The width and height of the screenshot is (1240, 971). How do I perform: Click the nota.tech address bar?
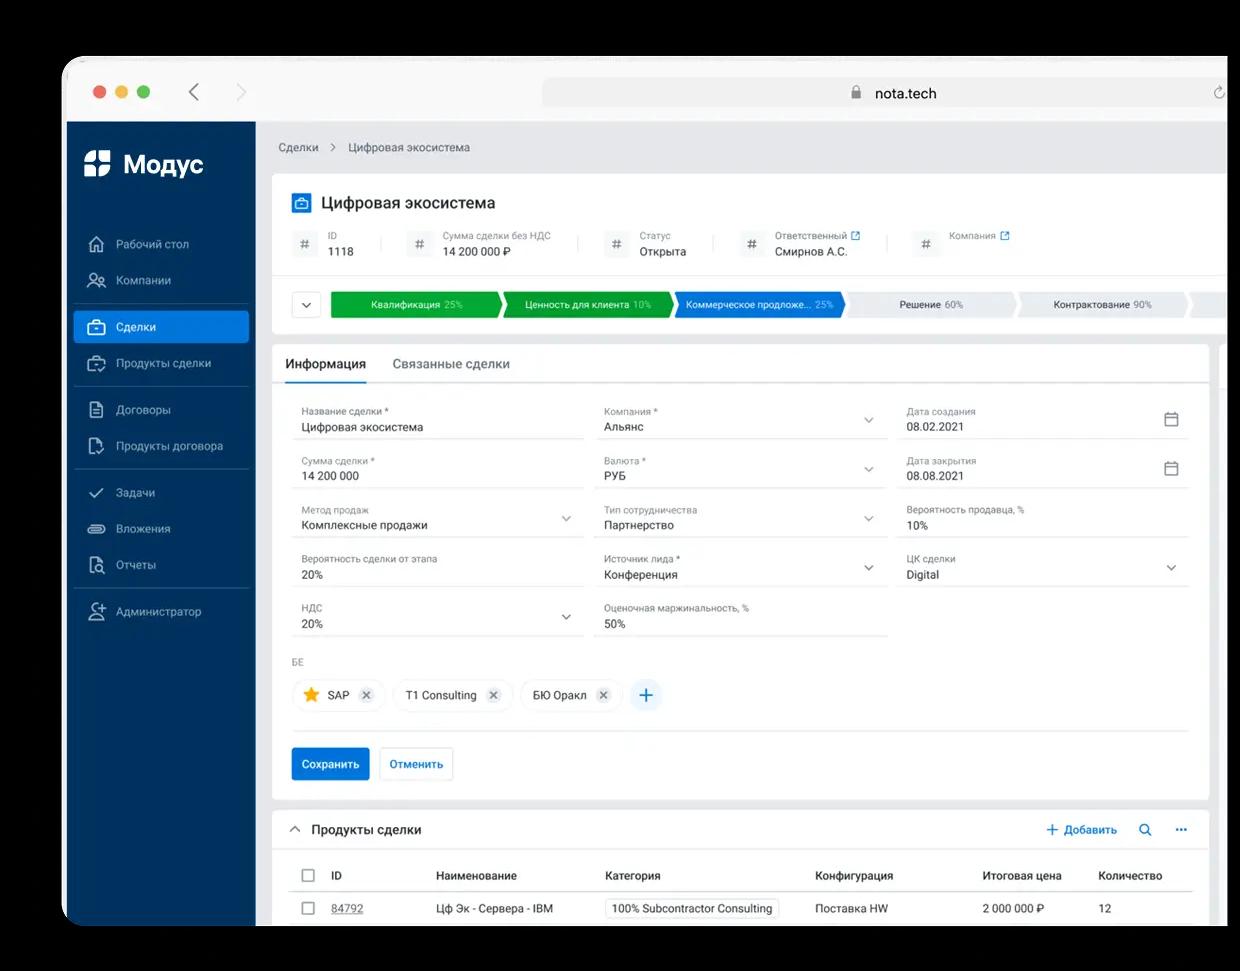click(x=884, y=93)
